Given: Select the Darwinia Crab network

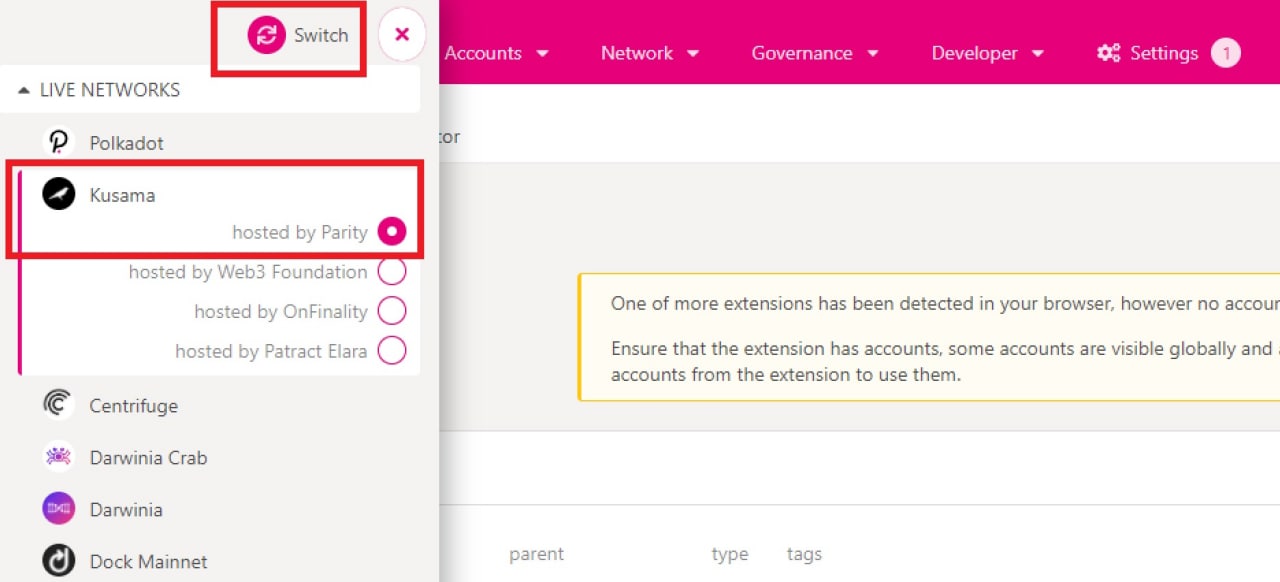Looking at the screenshot, I should (x=148, y=458).
